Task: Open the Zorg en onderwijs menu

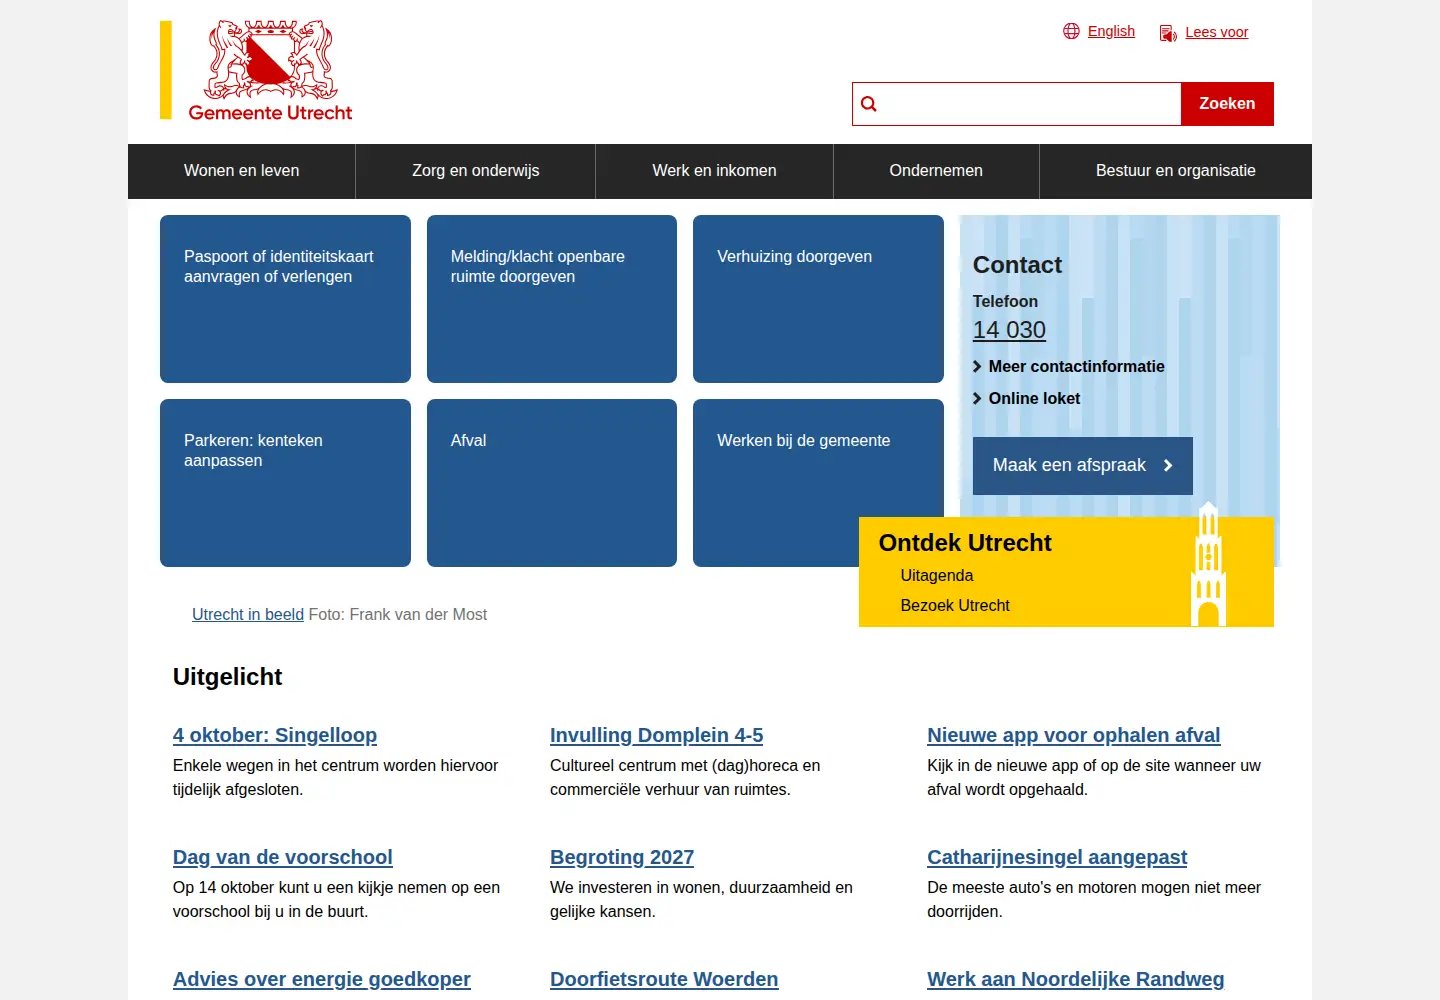Action: tap(476, 171)
